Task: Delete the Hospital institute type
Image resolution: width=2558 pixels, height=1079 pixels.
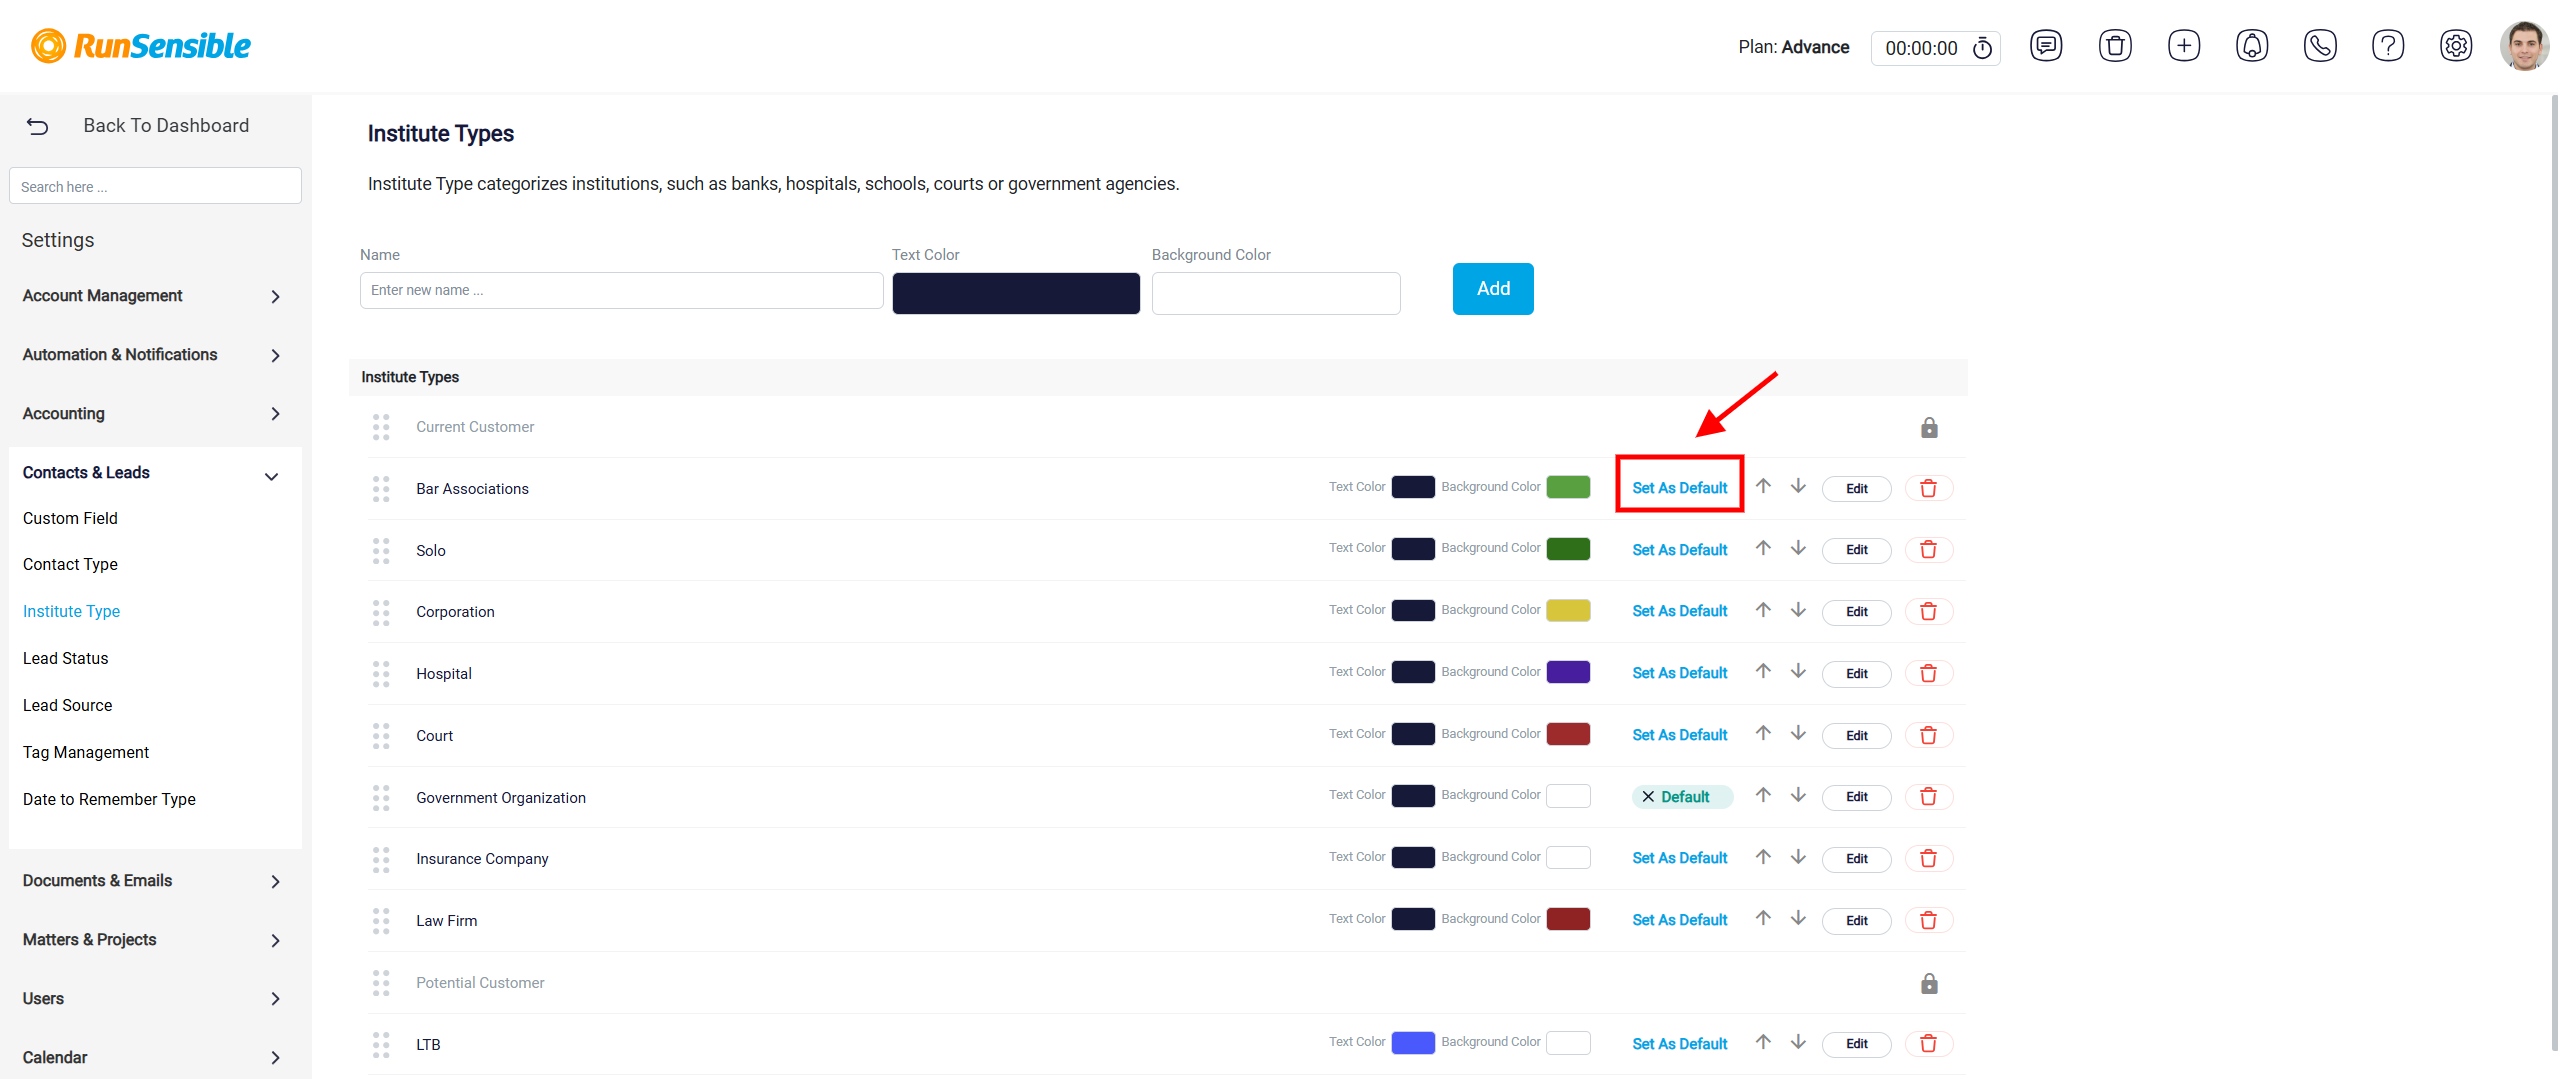Action: coord(1929,674)
